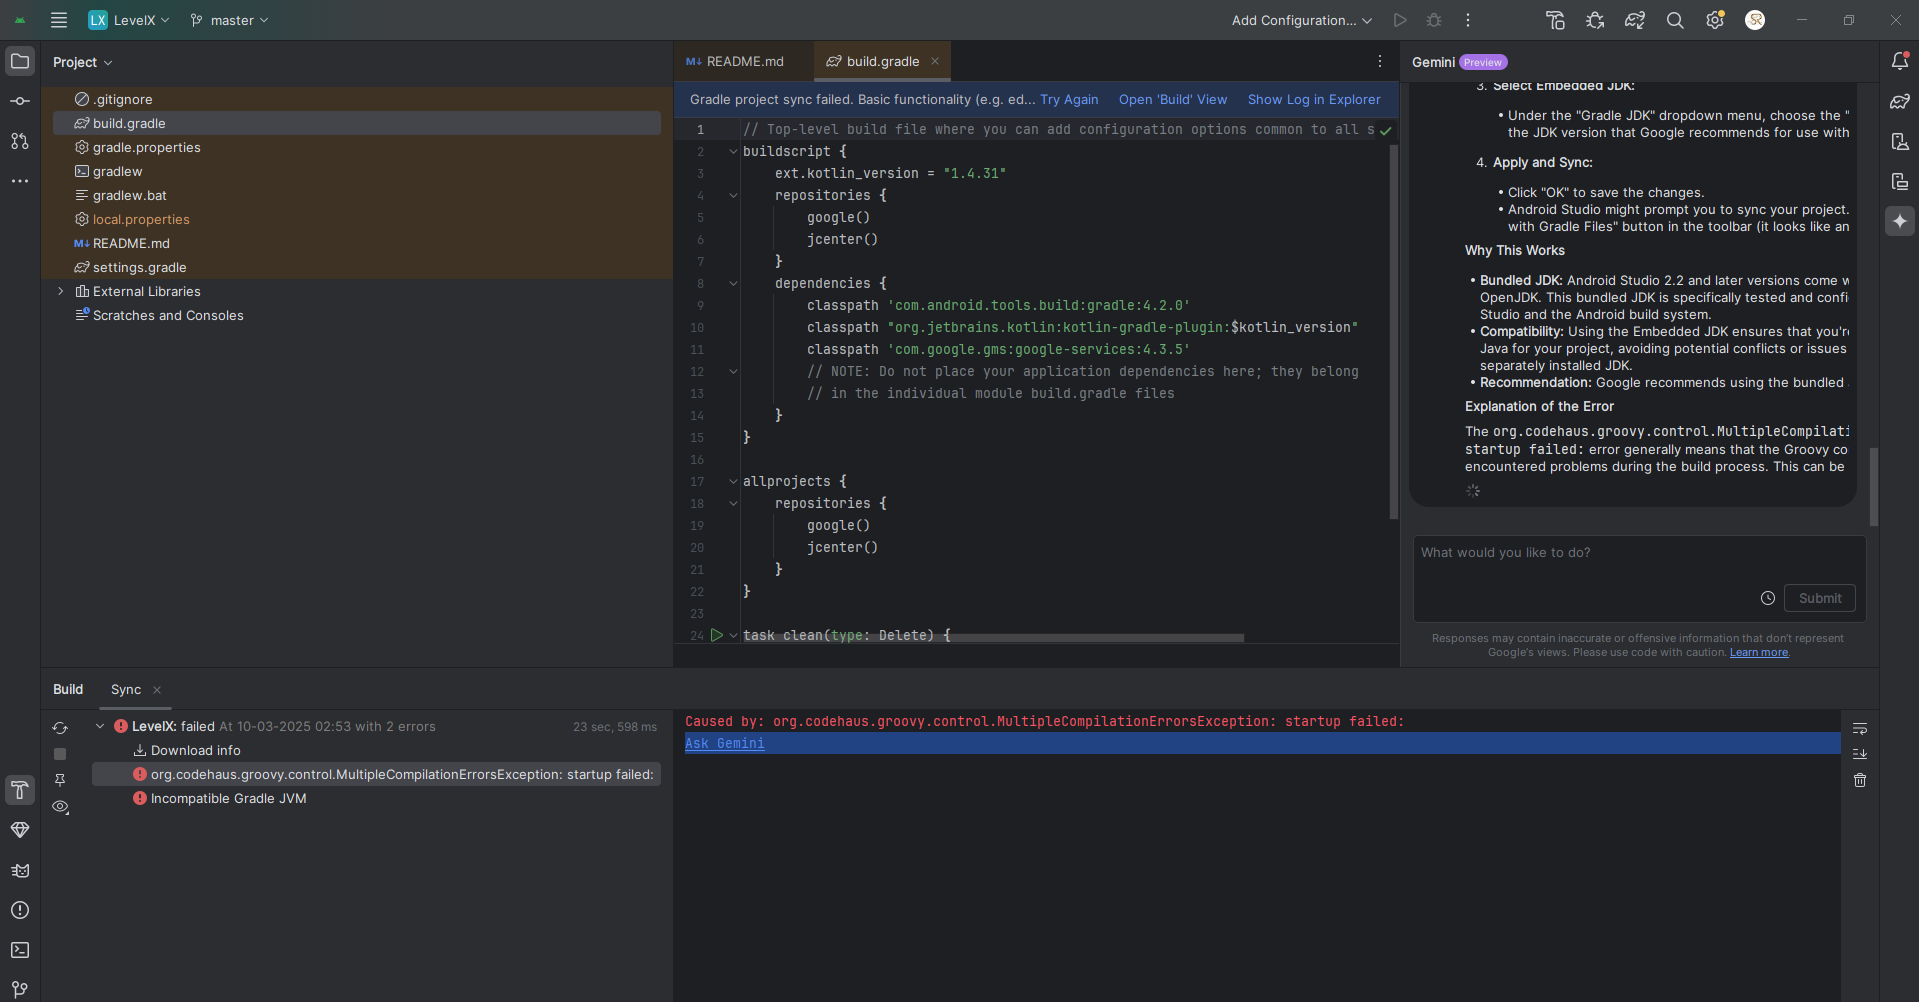Toggle the Gemini sparkle tool window

click(1900, 221)
